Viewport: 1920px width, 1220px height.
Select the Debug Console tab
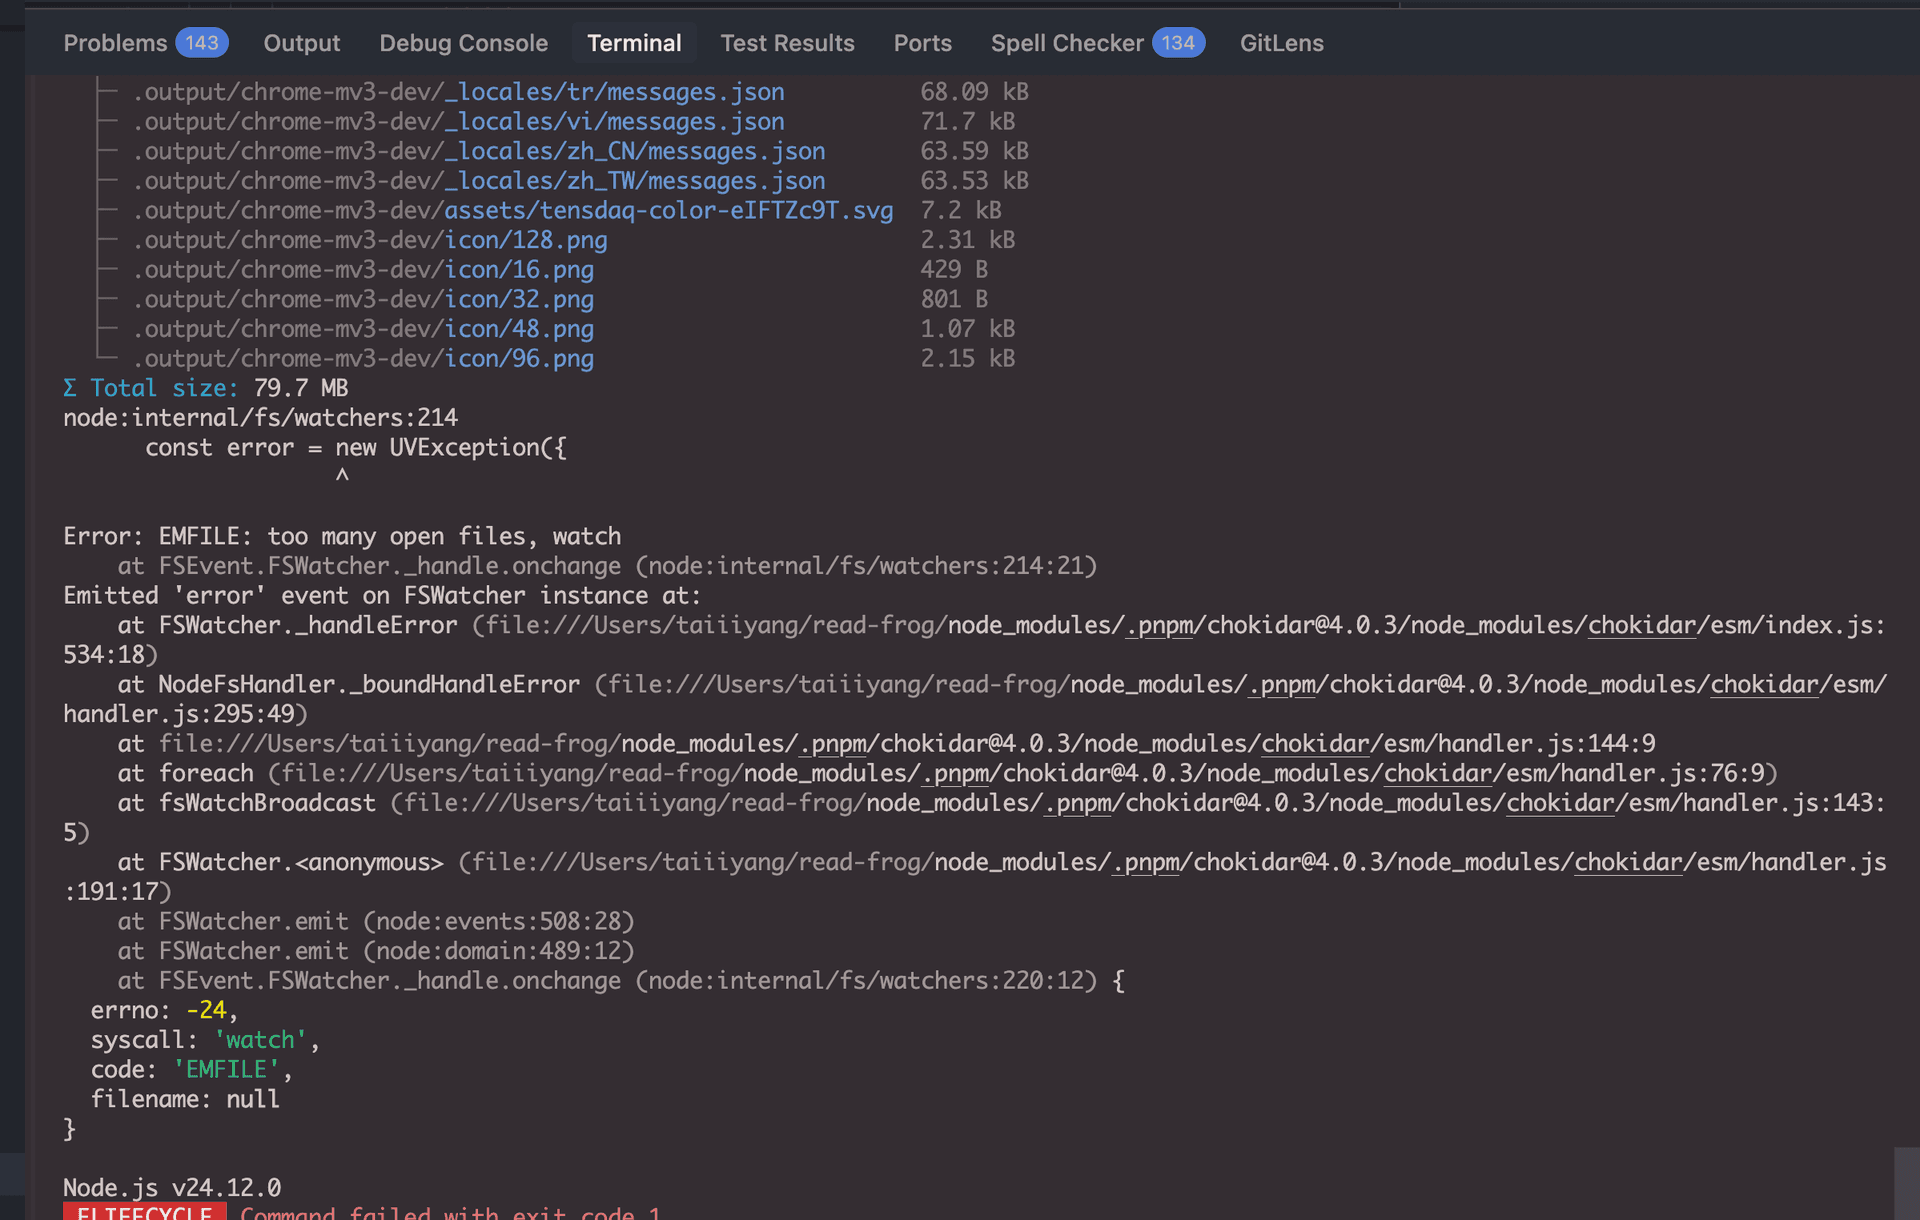click(x=463, y=43)
